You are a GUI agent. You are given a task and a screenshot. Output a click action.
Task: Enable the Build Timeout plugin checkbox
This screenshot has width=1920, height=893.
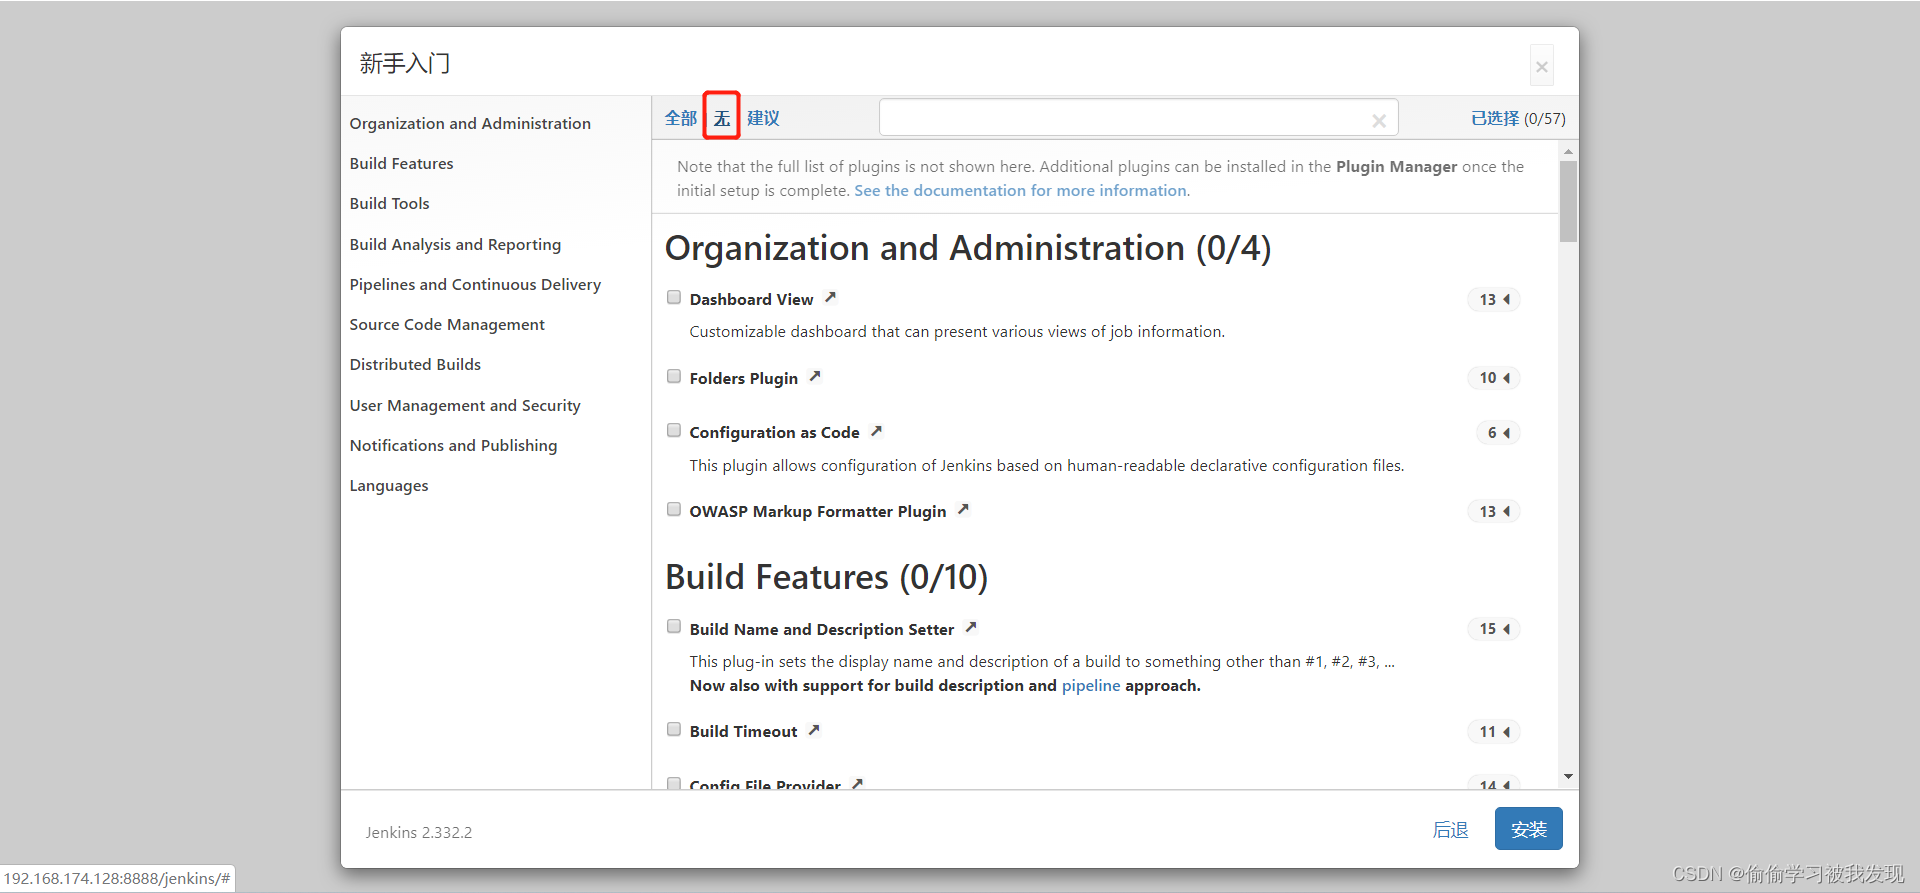(x=674, y=730)
